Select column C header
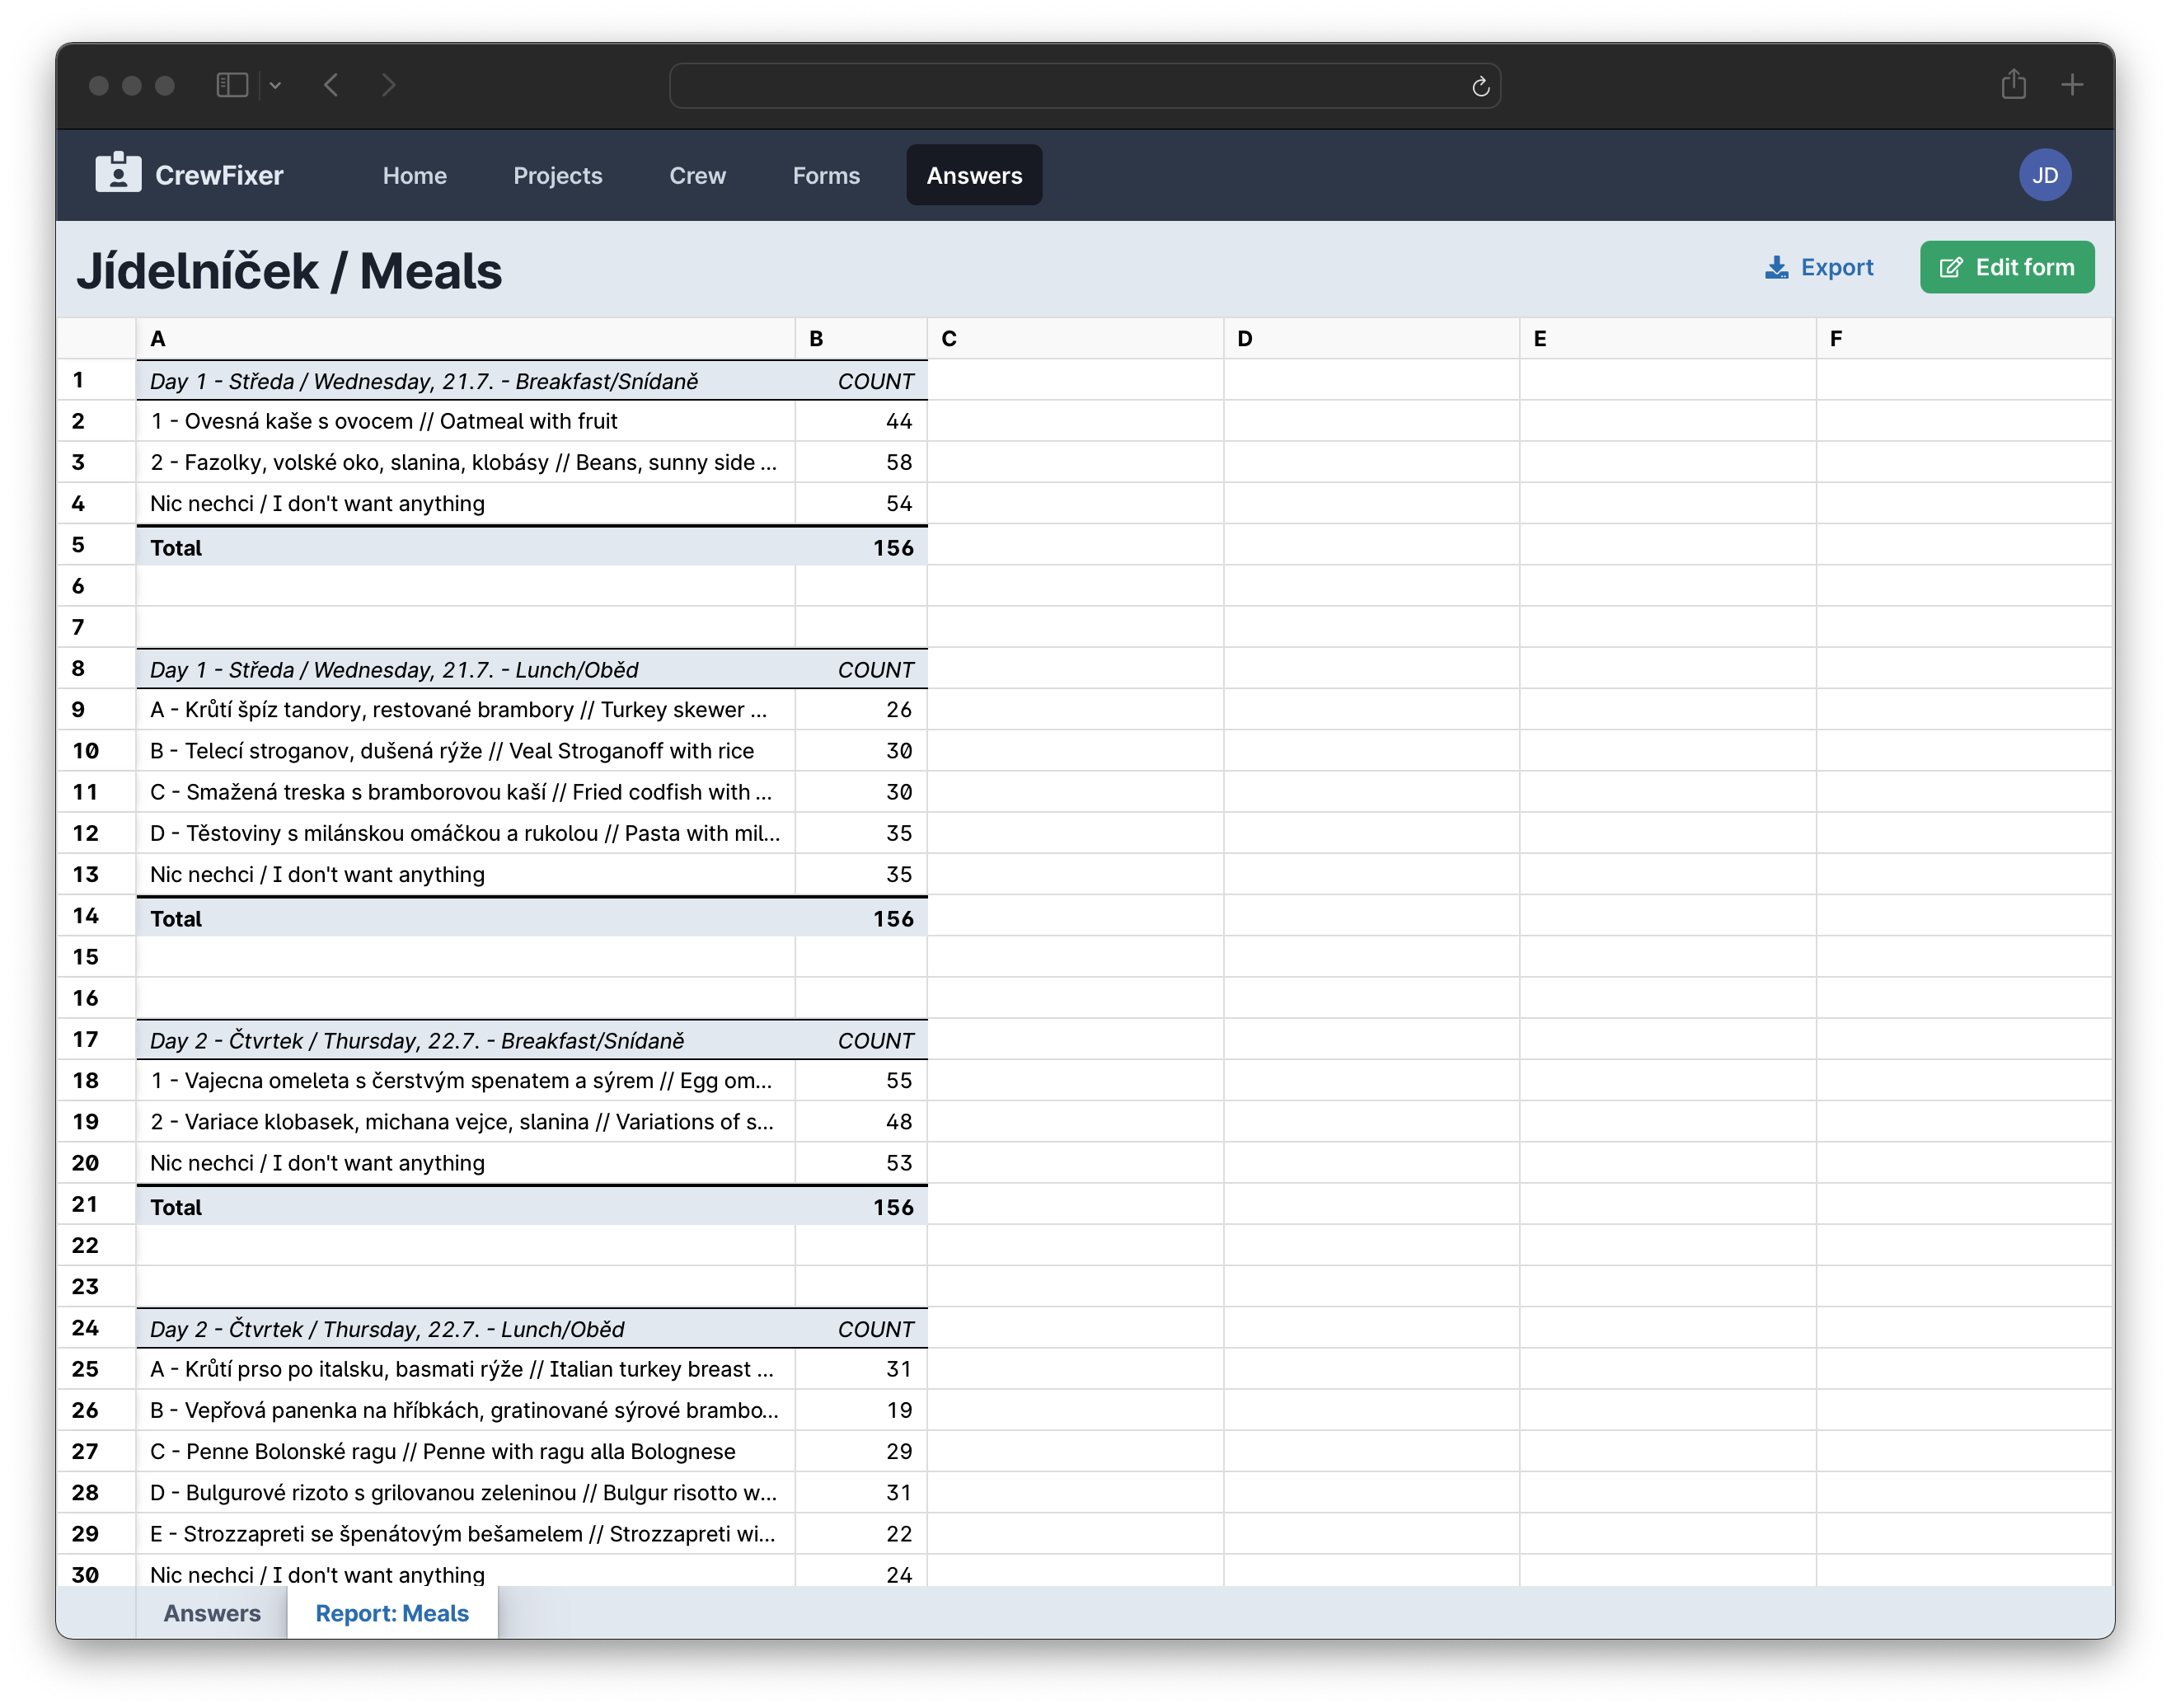The height and width of the screenshot is (1708, 2171). (x=1075, y=338)
